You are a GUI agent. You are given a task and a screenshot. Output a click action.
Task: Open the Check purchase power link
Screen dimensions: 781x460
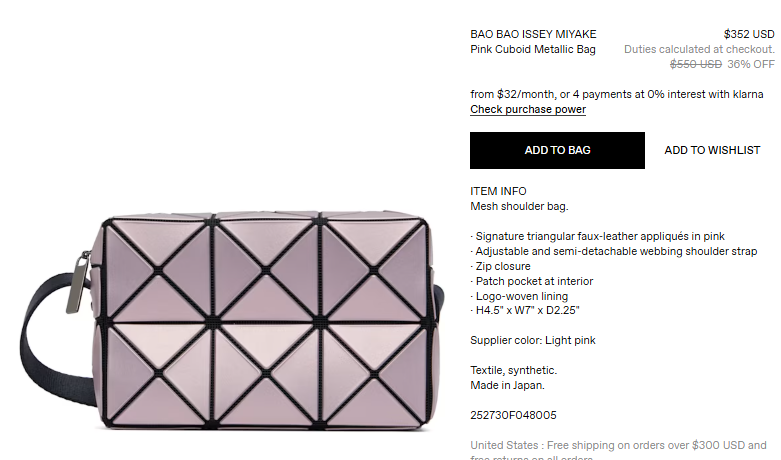[528, 110]
